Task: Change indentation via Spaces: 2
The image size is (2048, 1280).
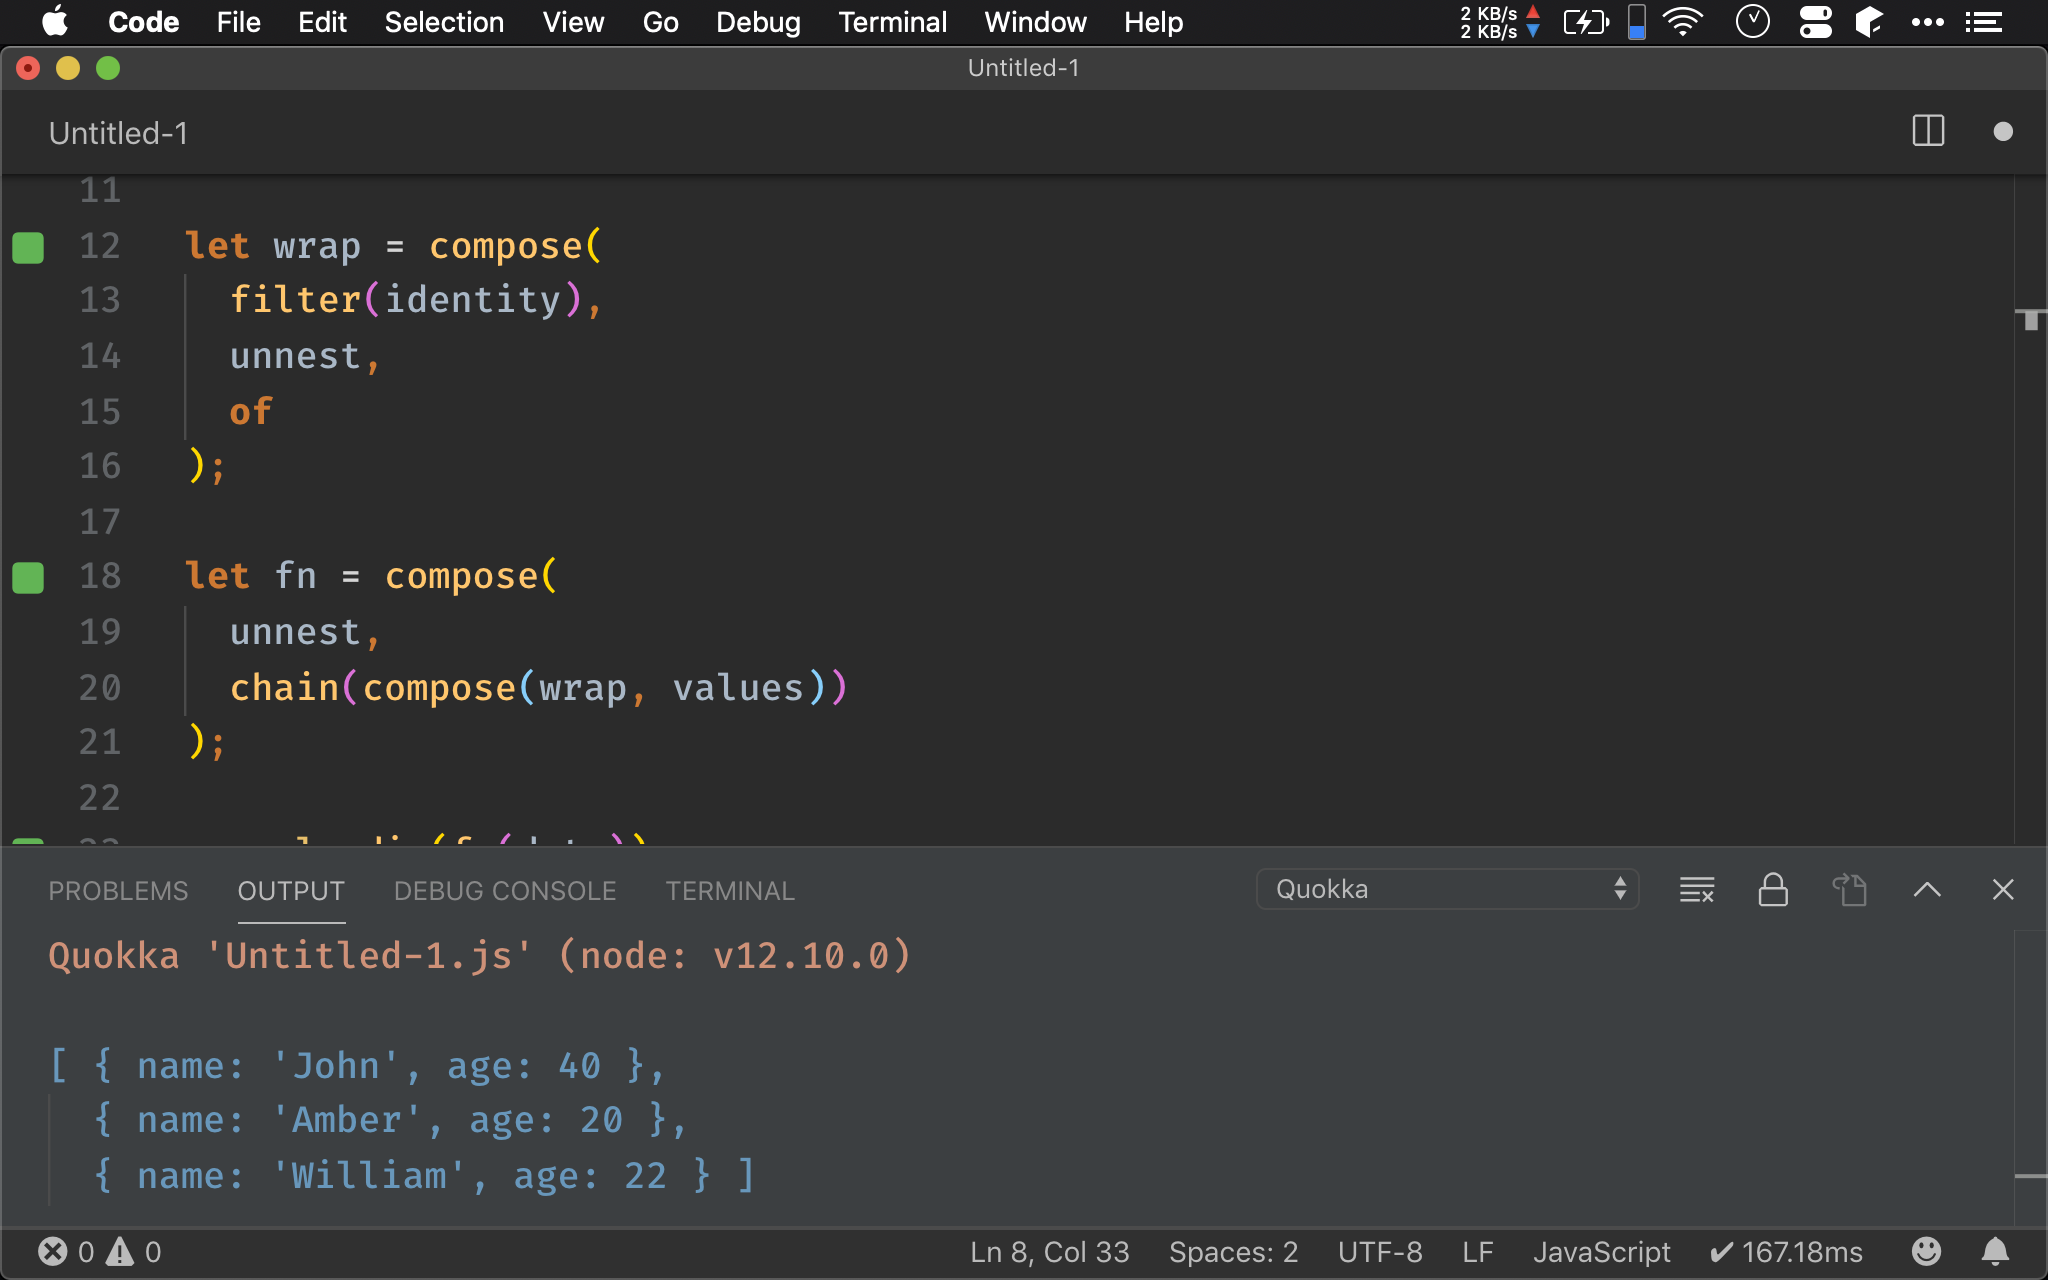Action: 1233,1252
